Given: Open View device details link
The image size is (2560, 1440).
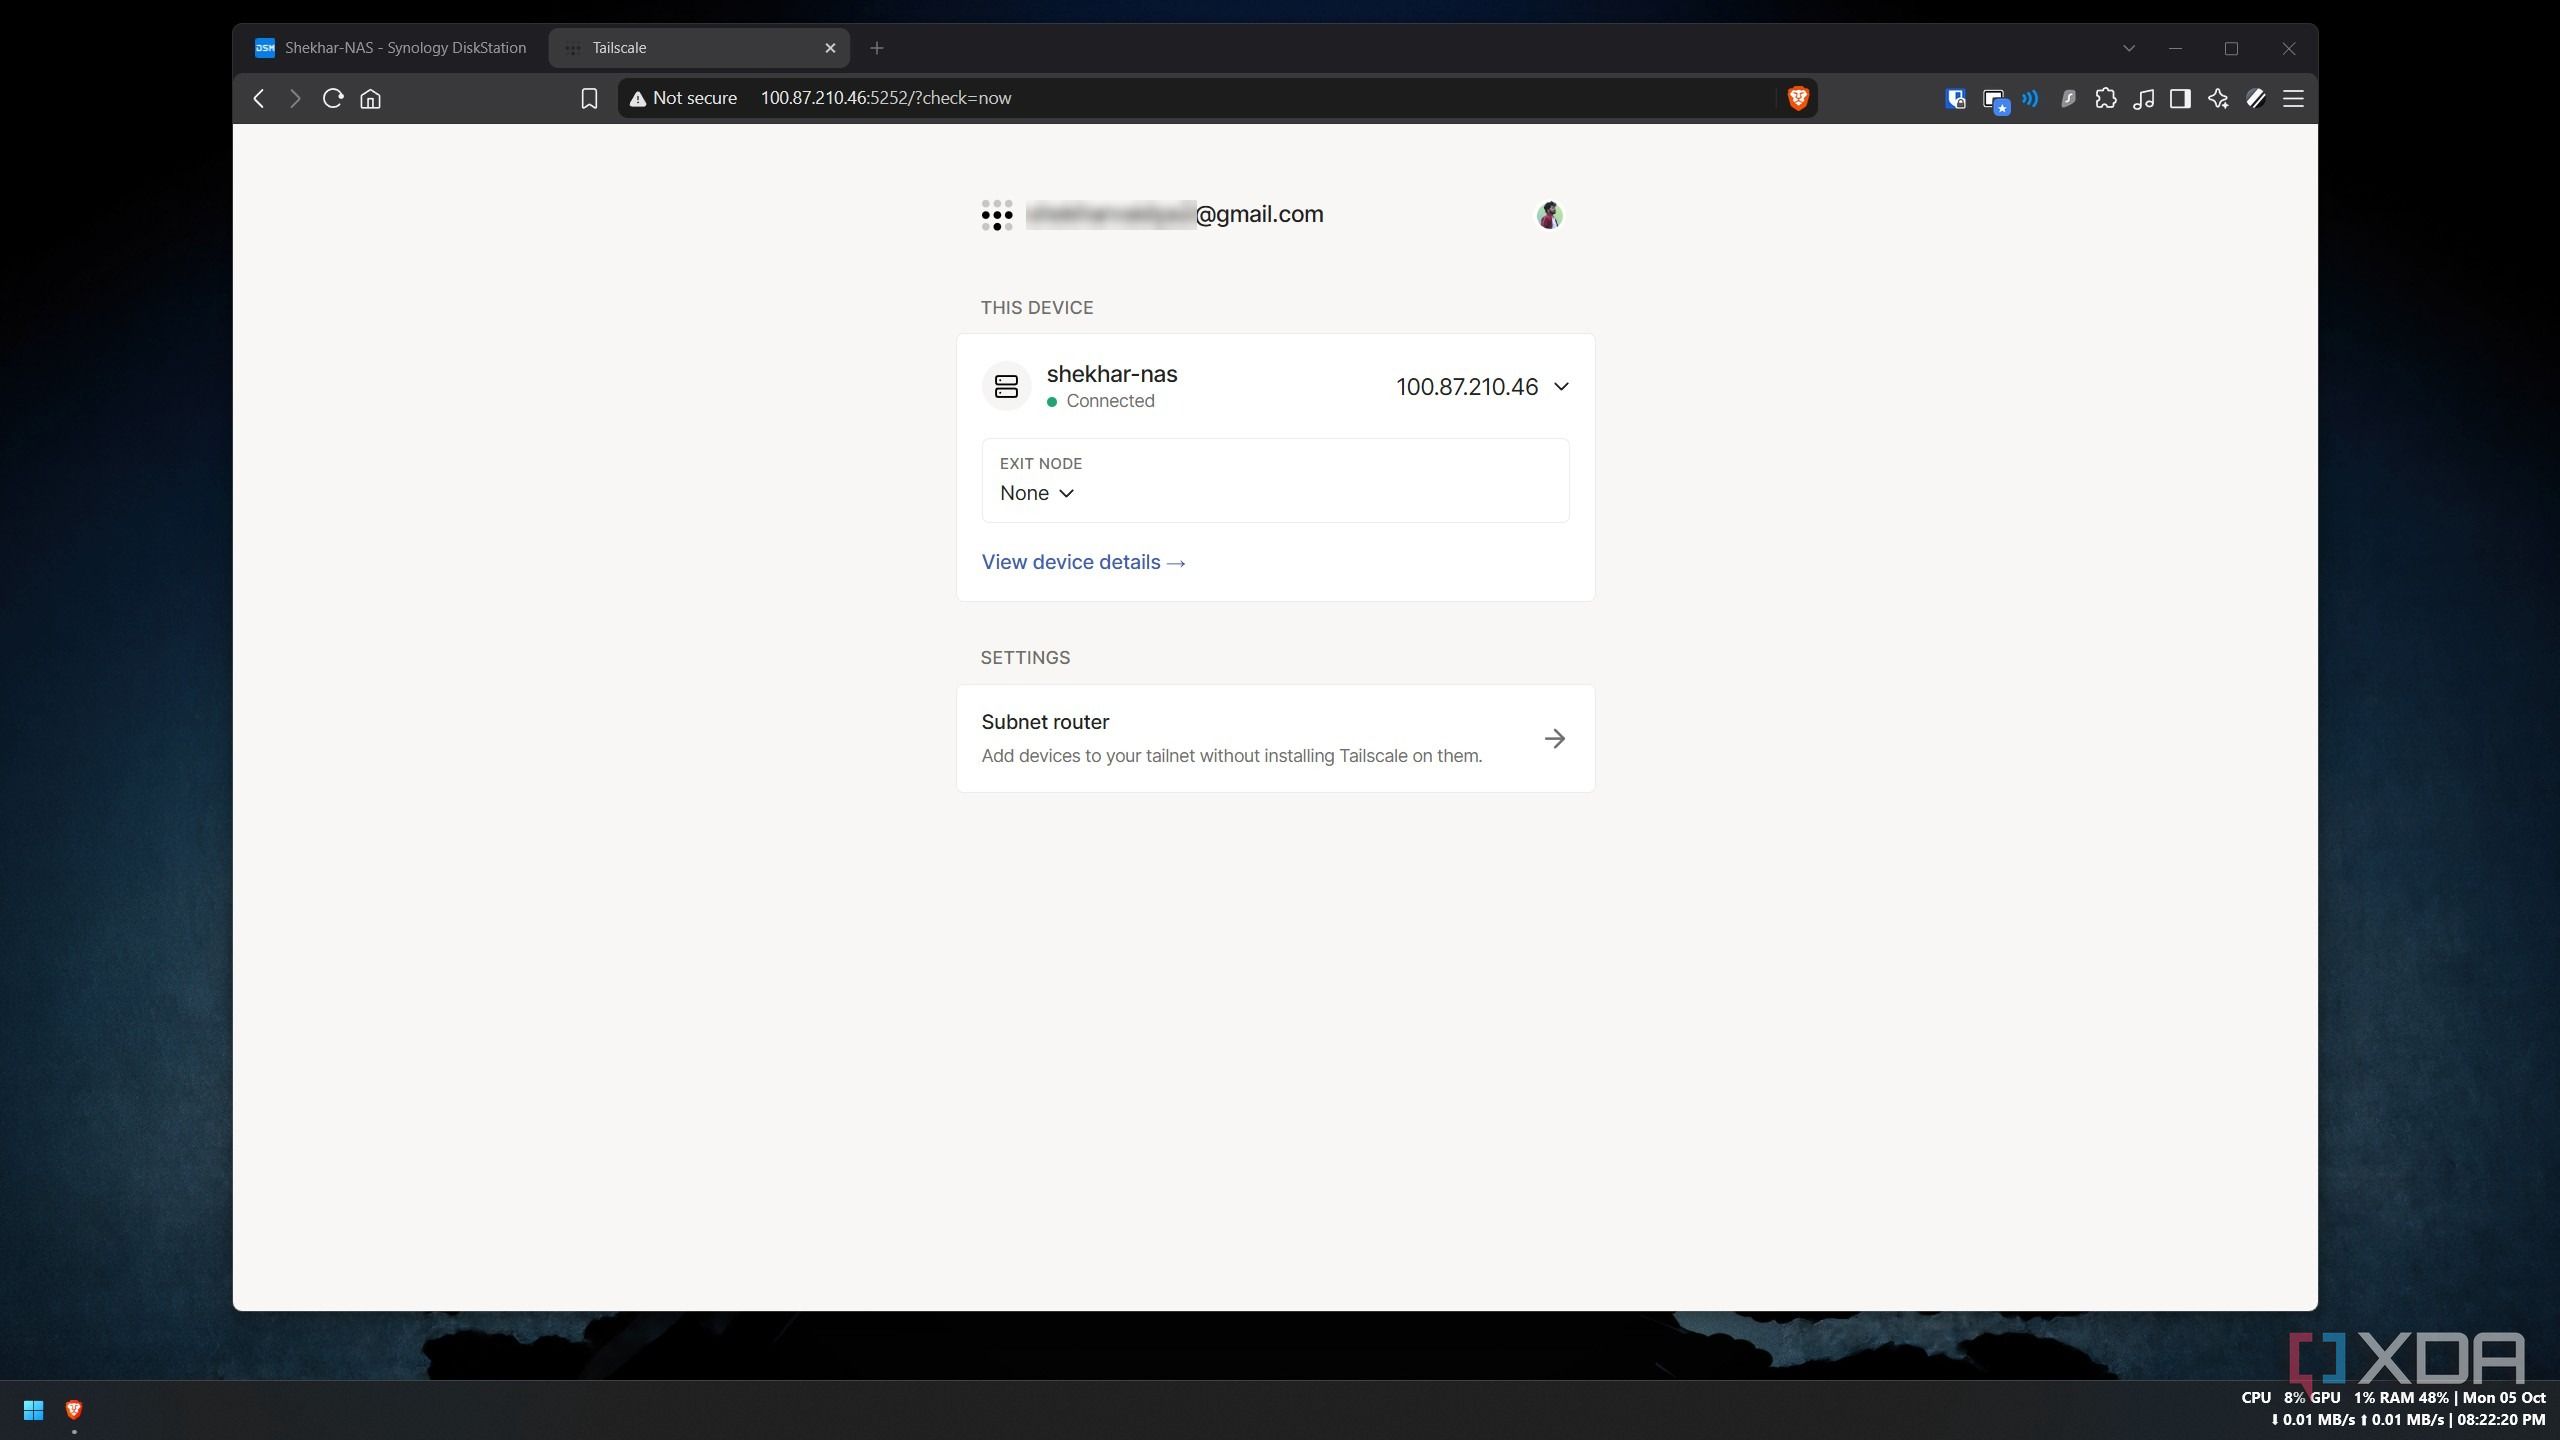Looking at the screenshot, I should [1083, 562].
